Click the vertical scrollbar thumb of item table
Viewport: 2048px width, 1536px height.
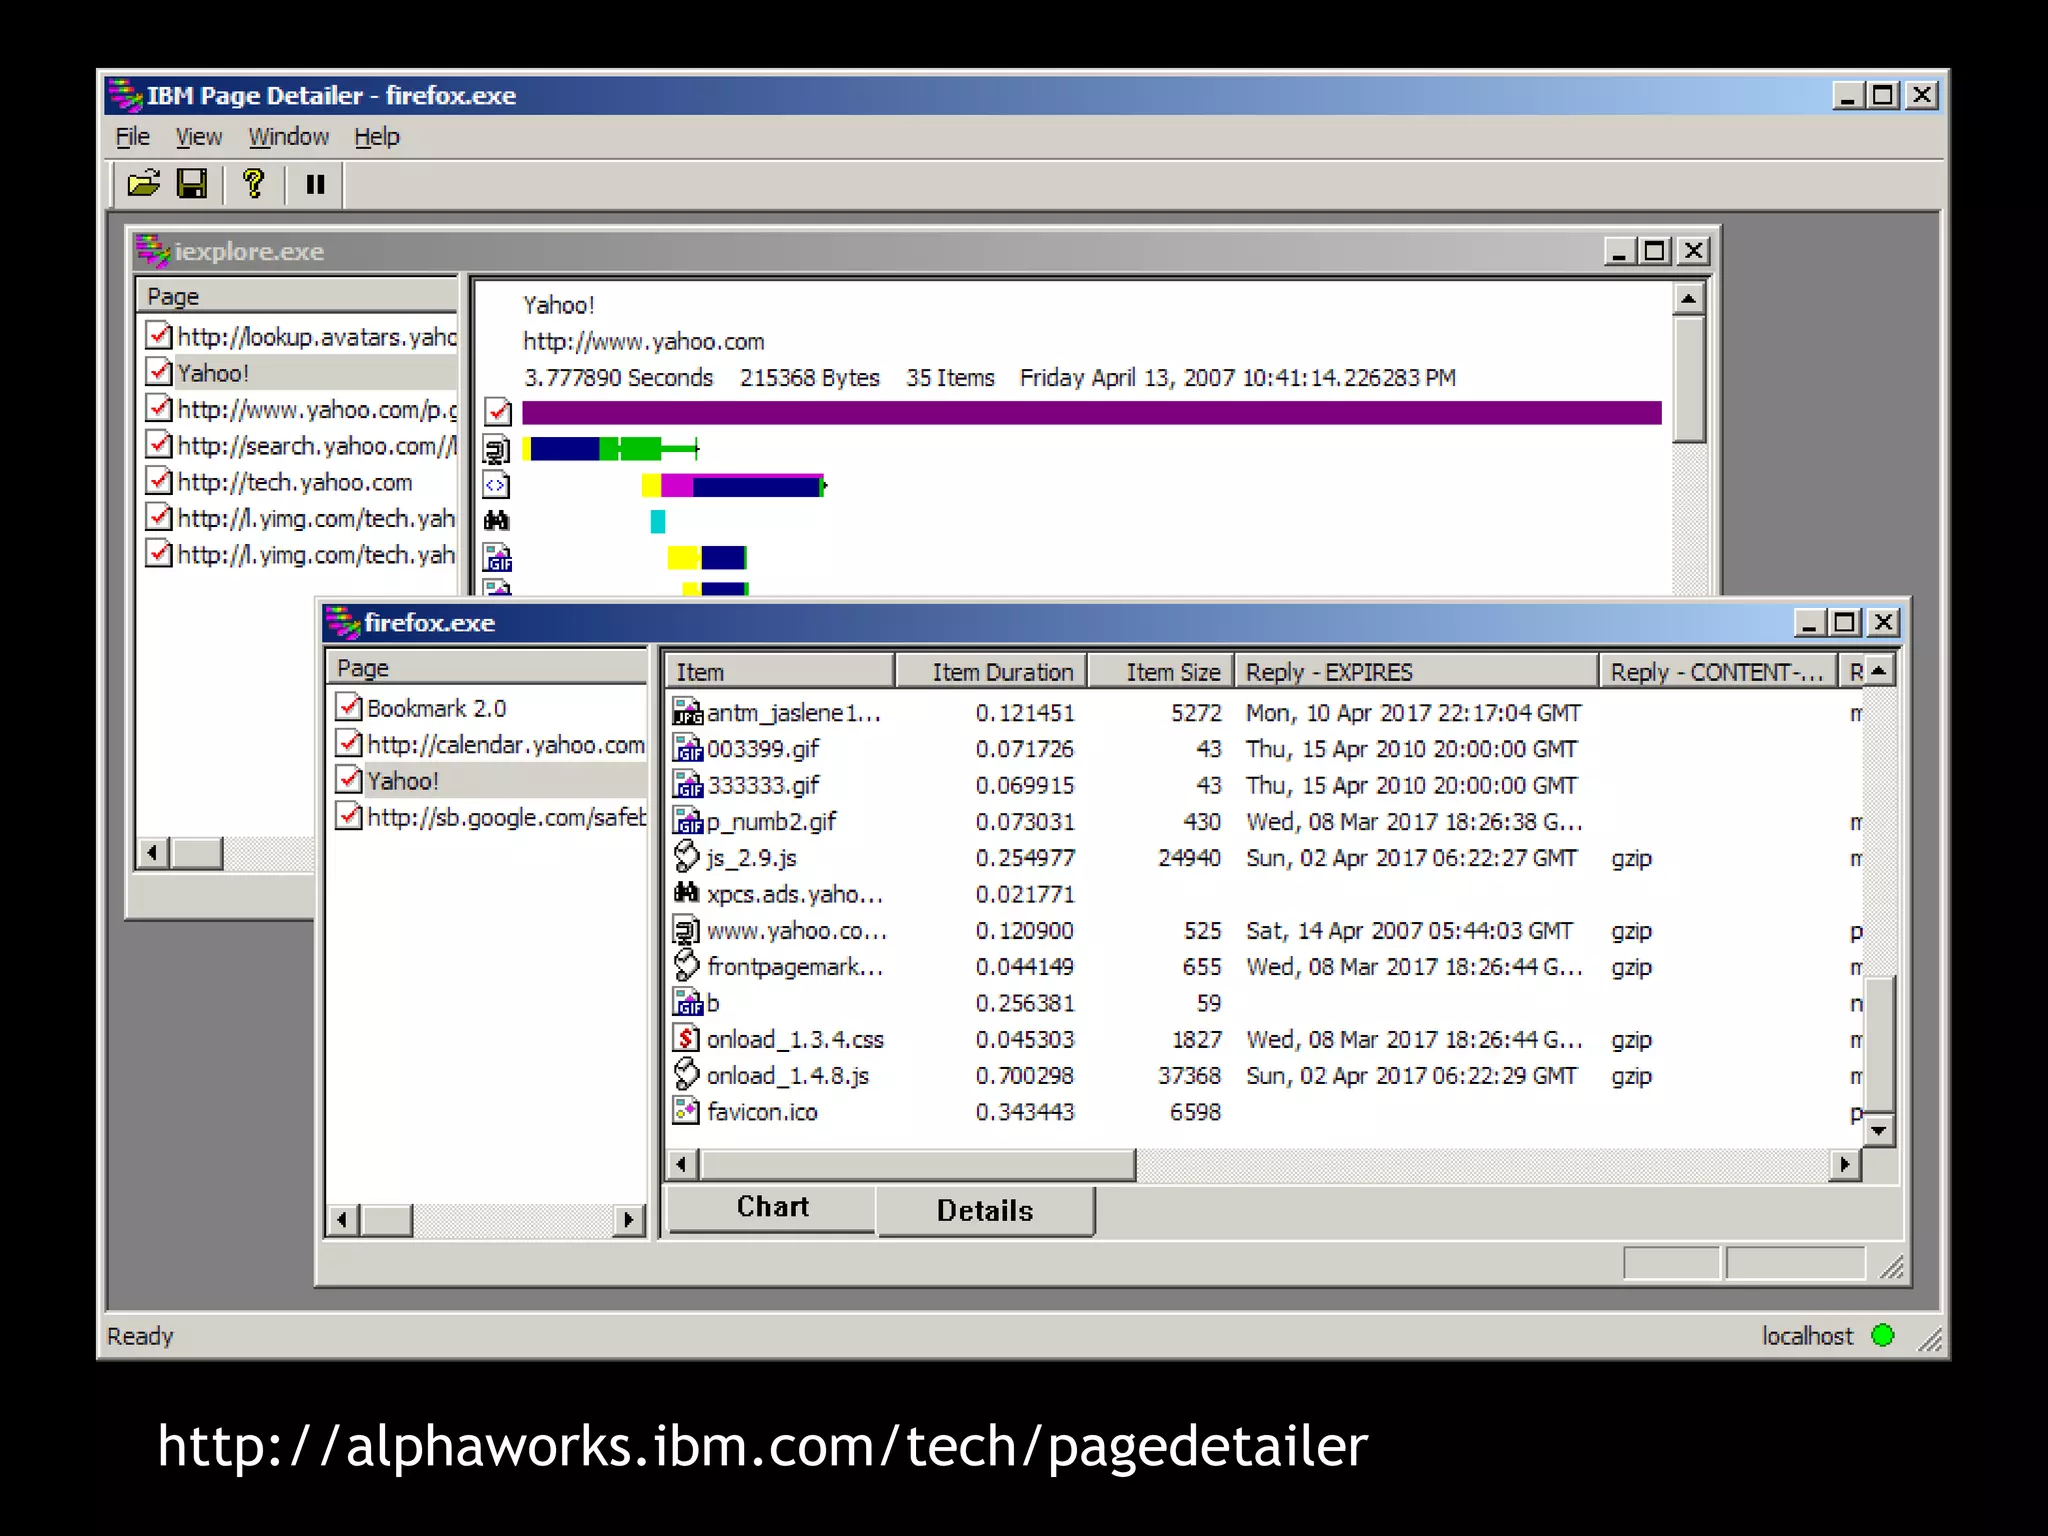(x=1879, y=1044)
